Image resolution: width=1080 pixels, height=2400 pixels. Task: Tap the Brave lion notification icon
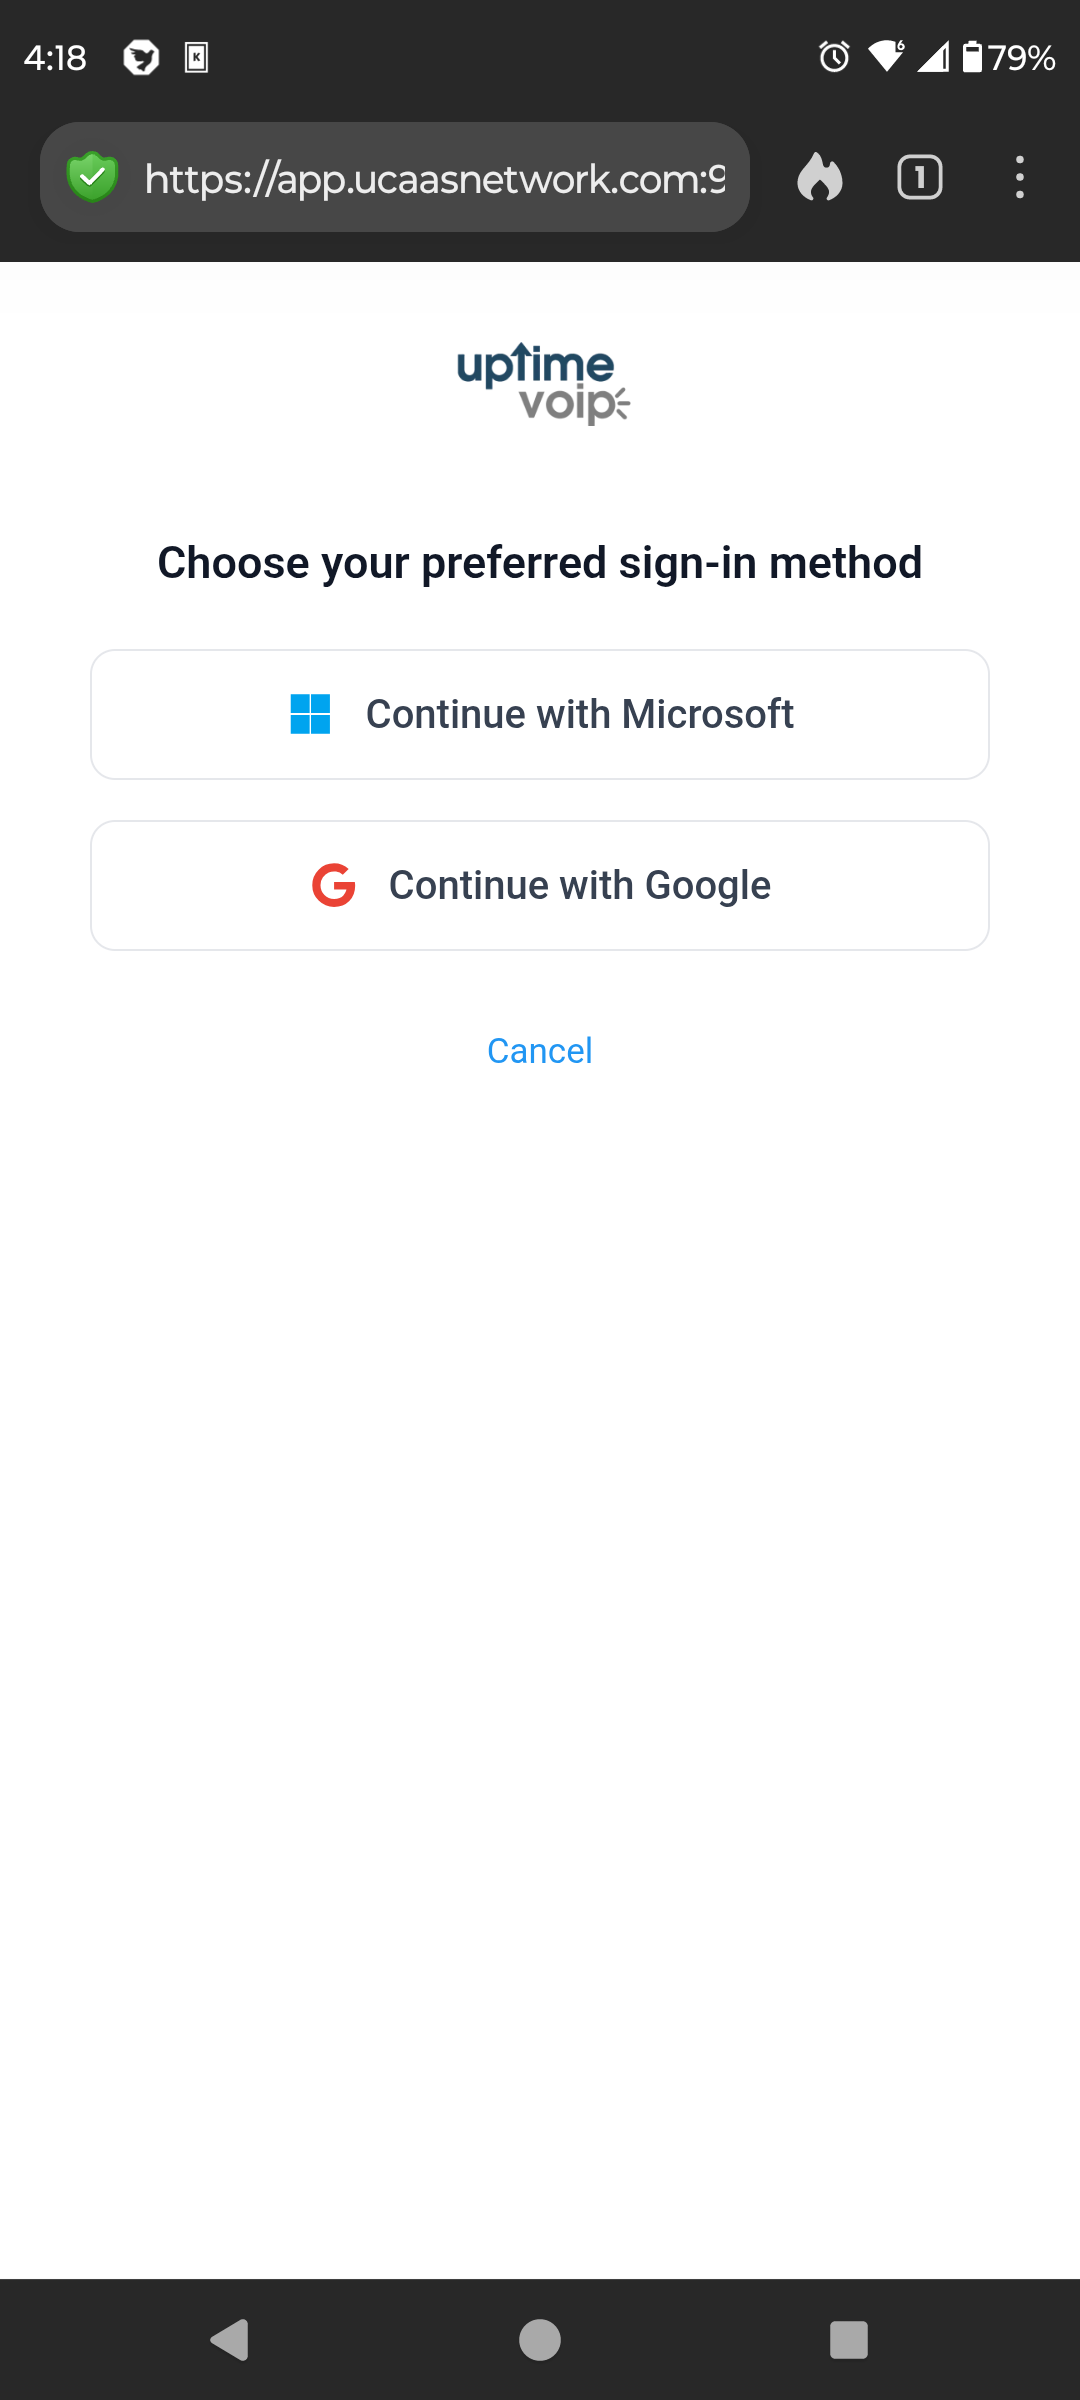point(141,57)
